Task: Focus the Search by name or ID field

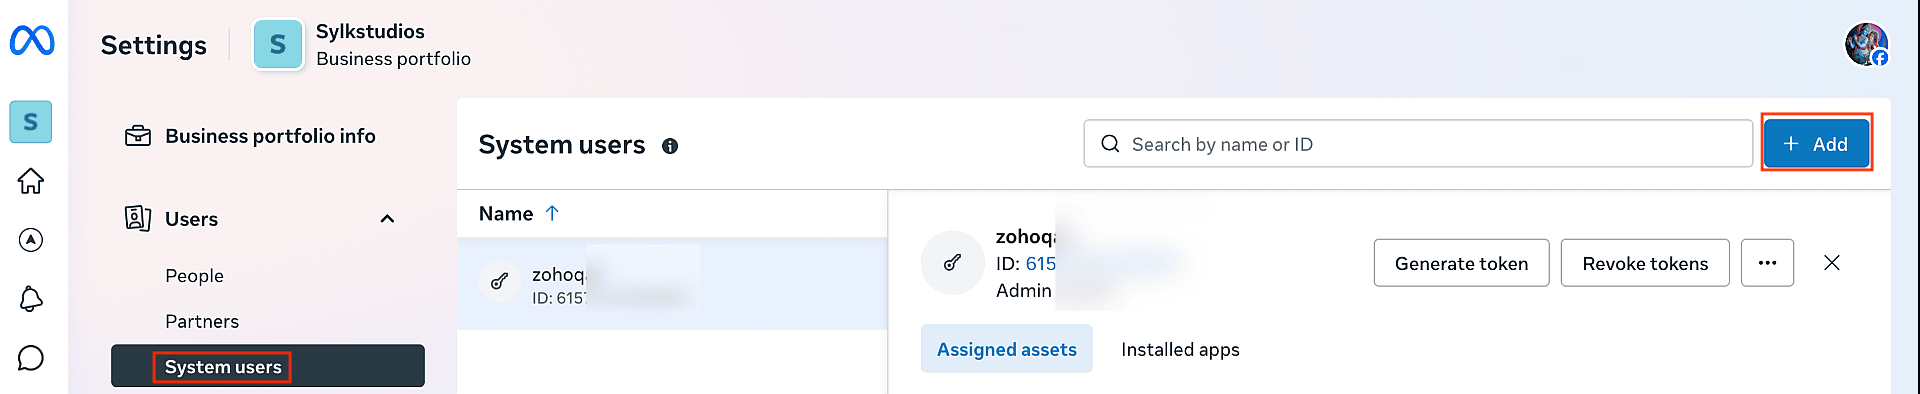Action: [x=1418, y=144]
